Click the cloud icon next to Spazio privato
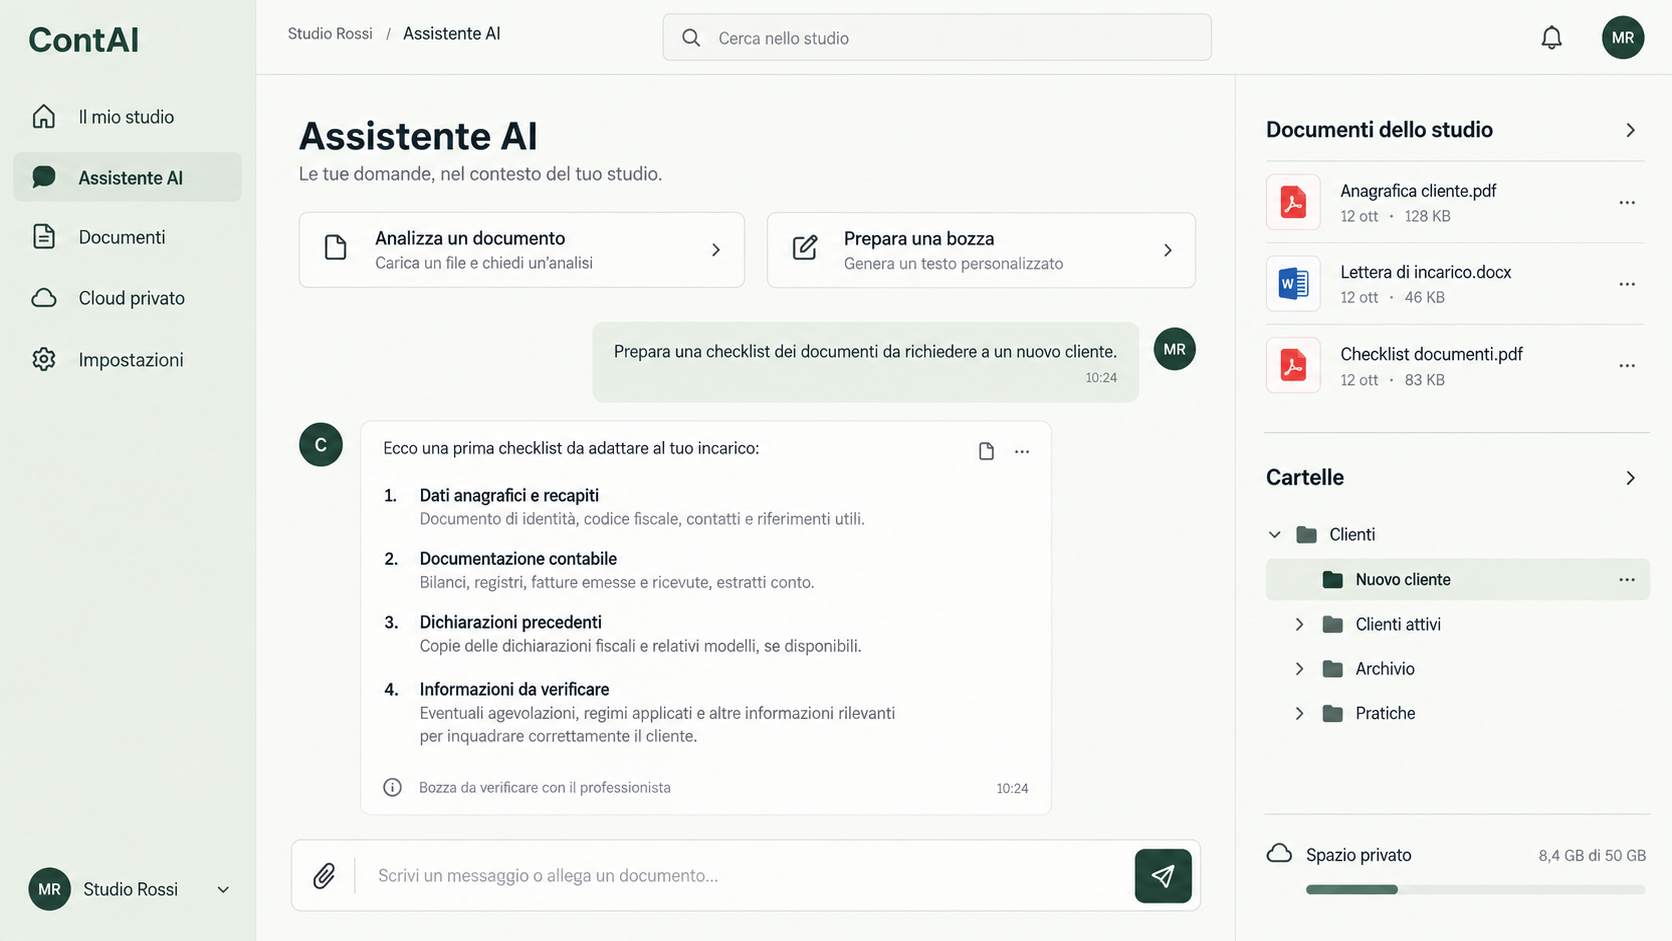Image resolution: width=1672 pixels, height=941 pixels. click(x=1279, y=854)
